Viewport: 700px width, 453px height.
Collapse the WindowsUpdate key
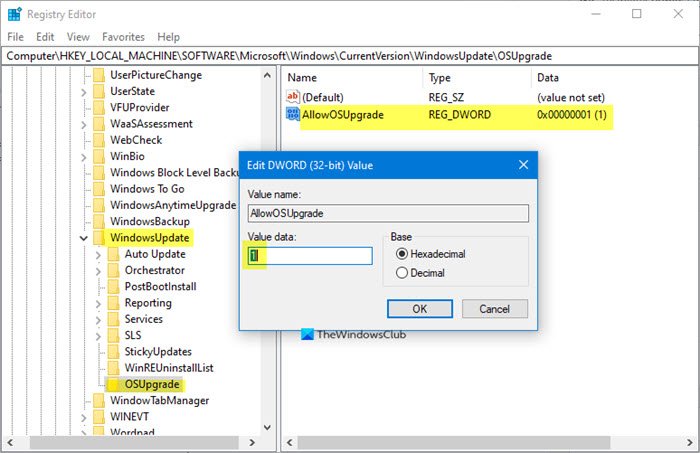pyautogui.click(x=83, y=238)
